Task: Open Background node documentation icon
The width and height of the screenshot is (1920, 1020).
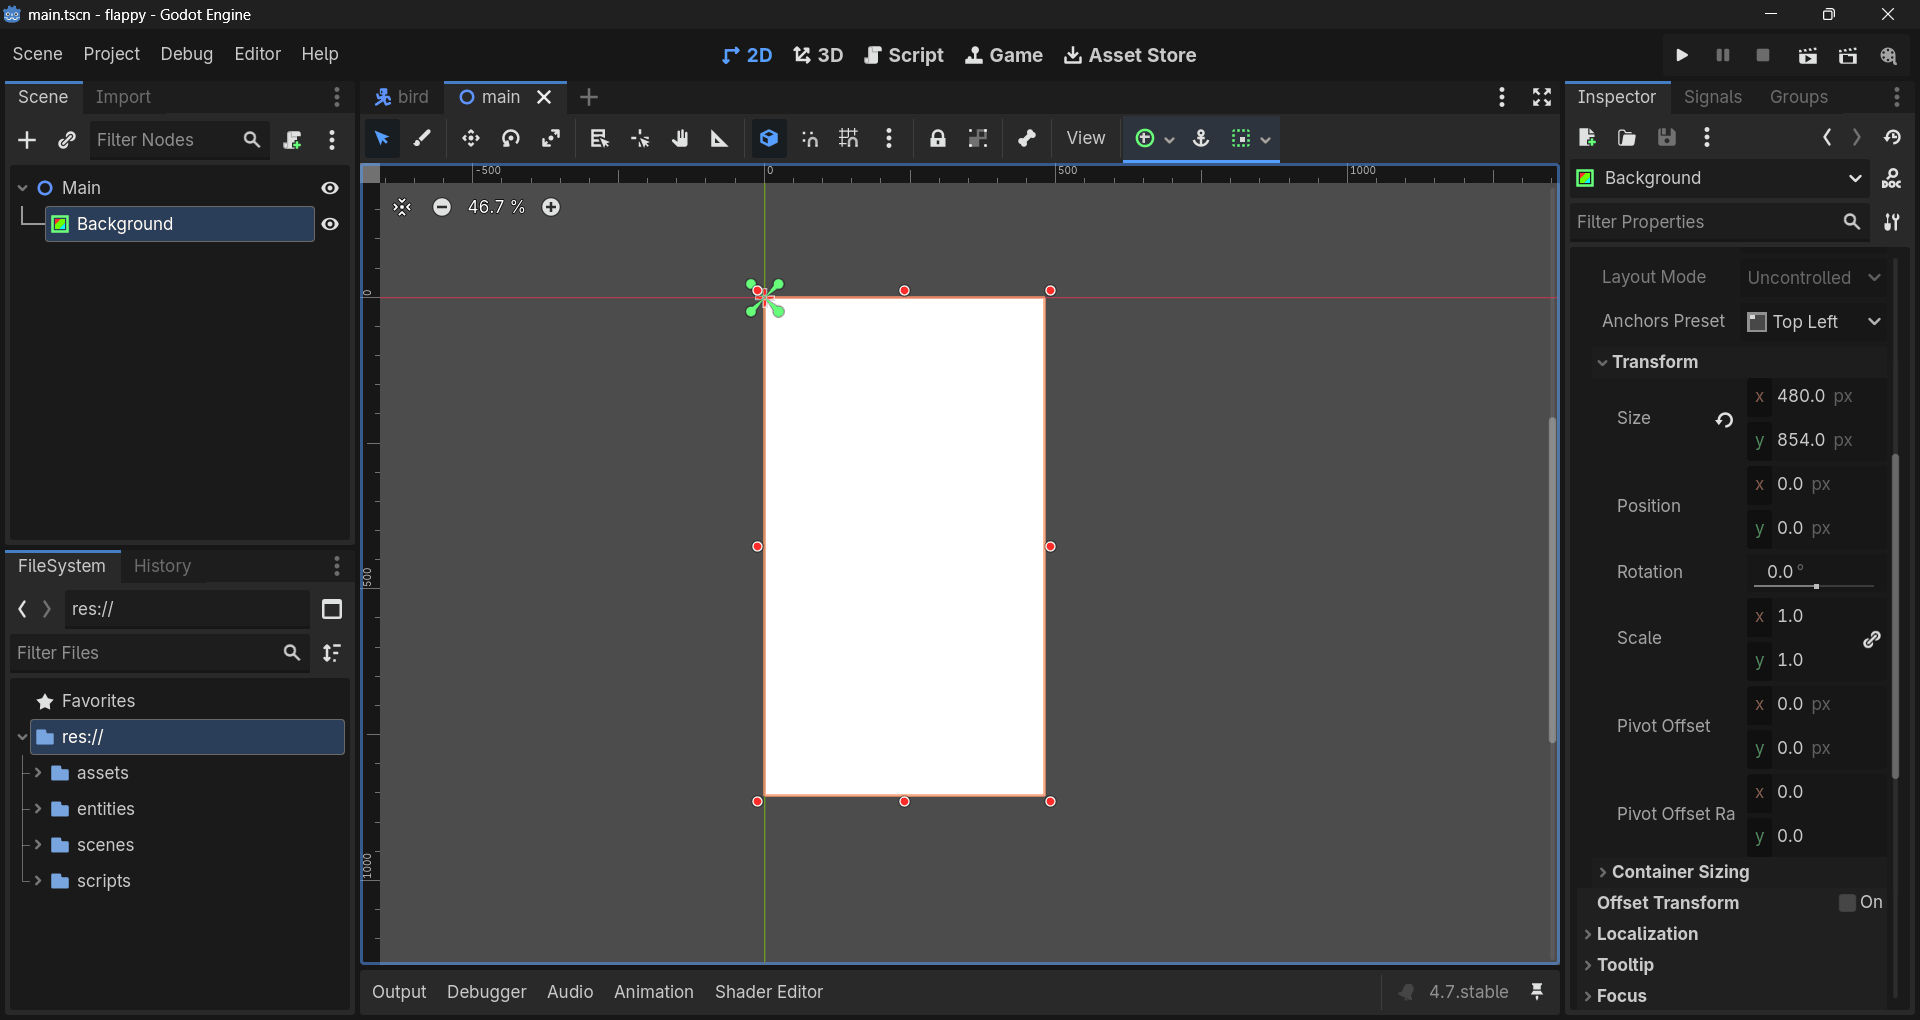Action: pos(1892,179)
